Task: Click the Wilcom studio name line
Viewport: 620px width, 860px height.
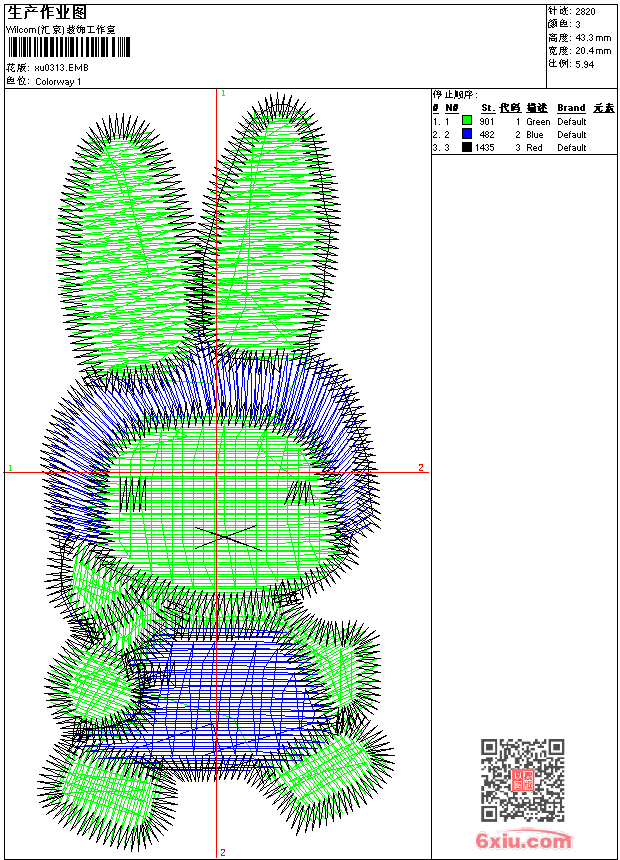Action: [x=60, y=30]
